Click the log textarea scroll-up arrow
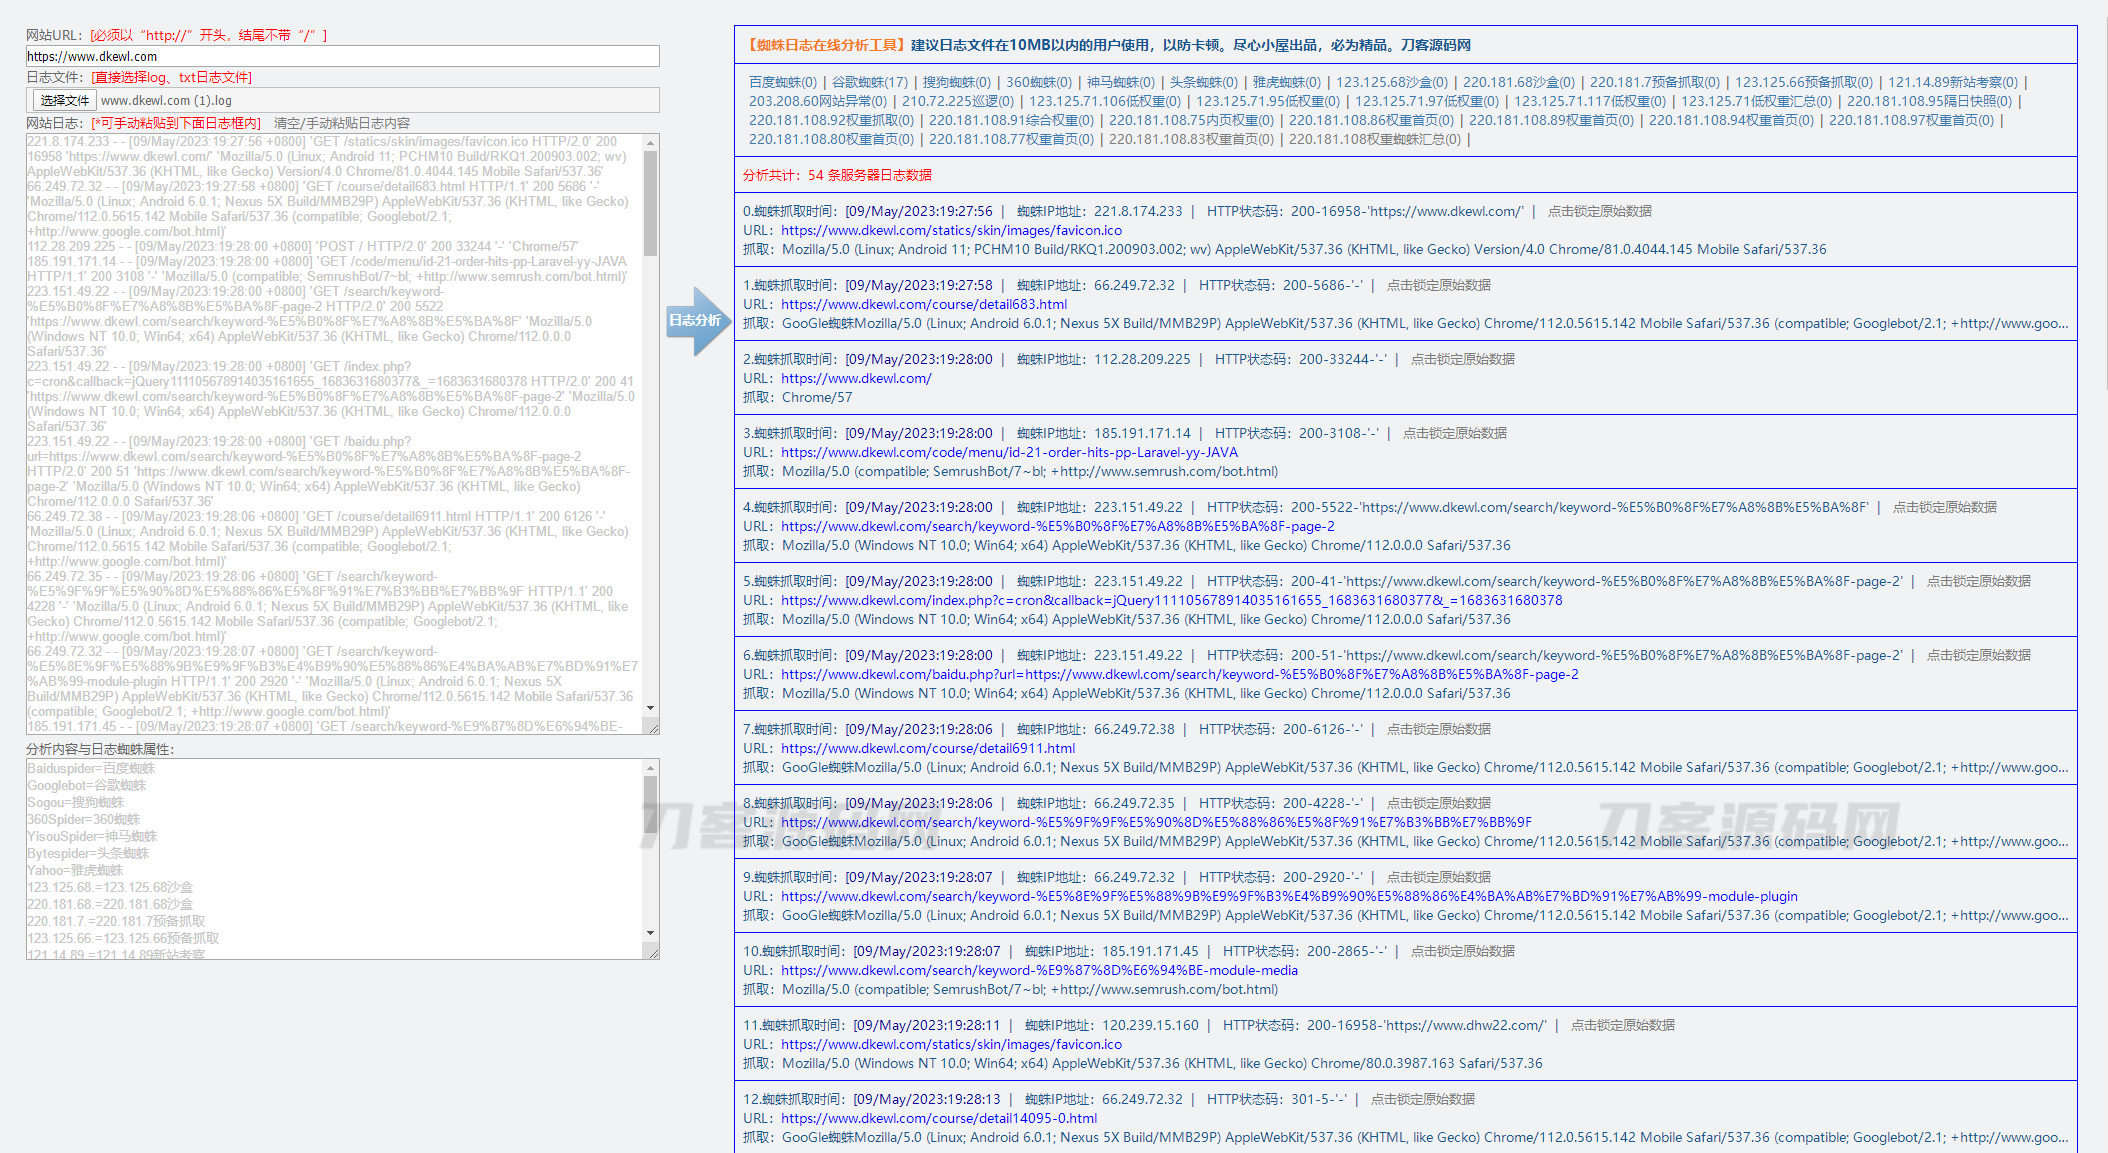The width and height of the screenshot is (2108, 1153). 651,142
